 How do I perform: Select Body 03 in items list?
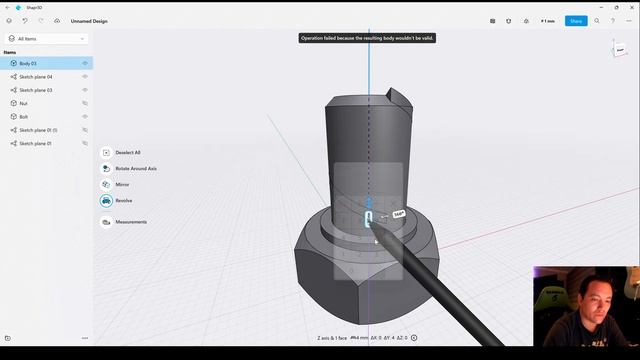coord(46,63)
